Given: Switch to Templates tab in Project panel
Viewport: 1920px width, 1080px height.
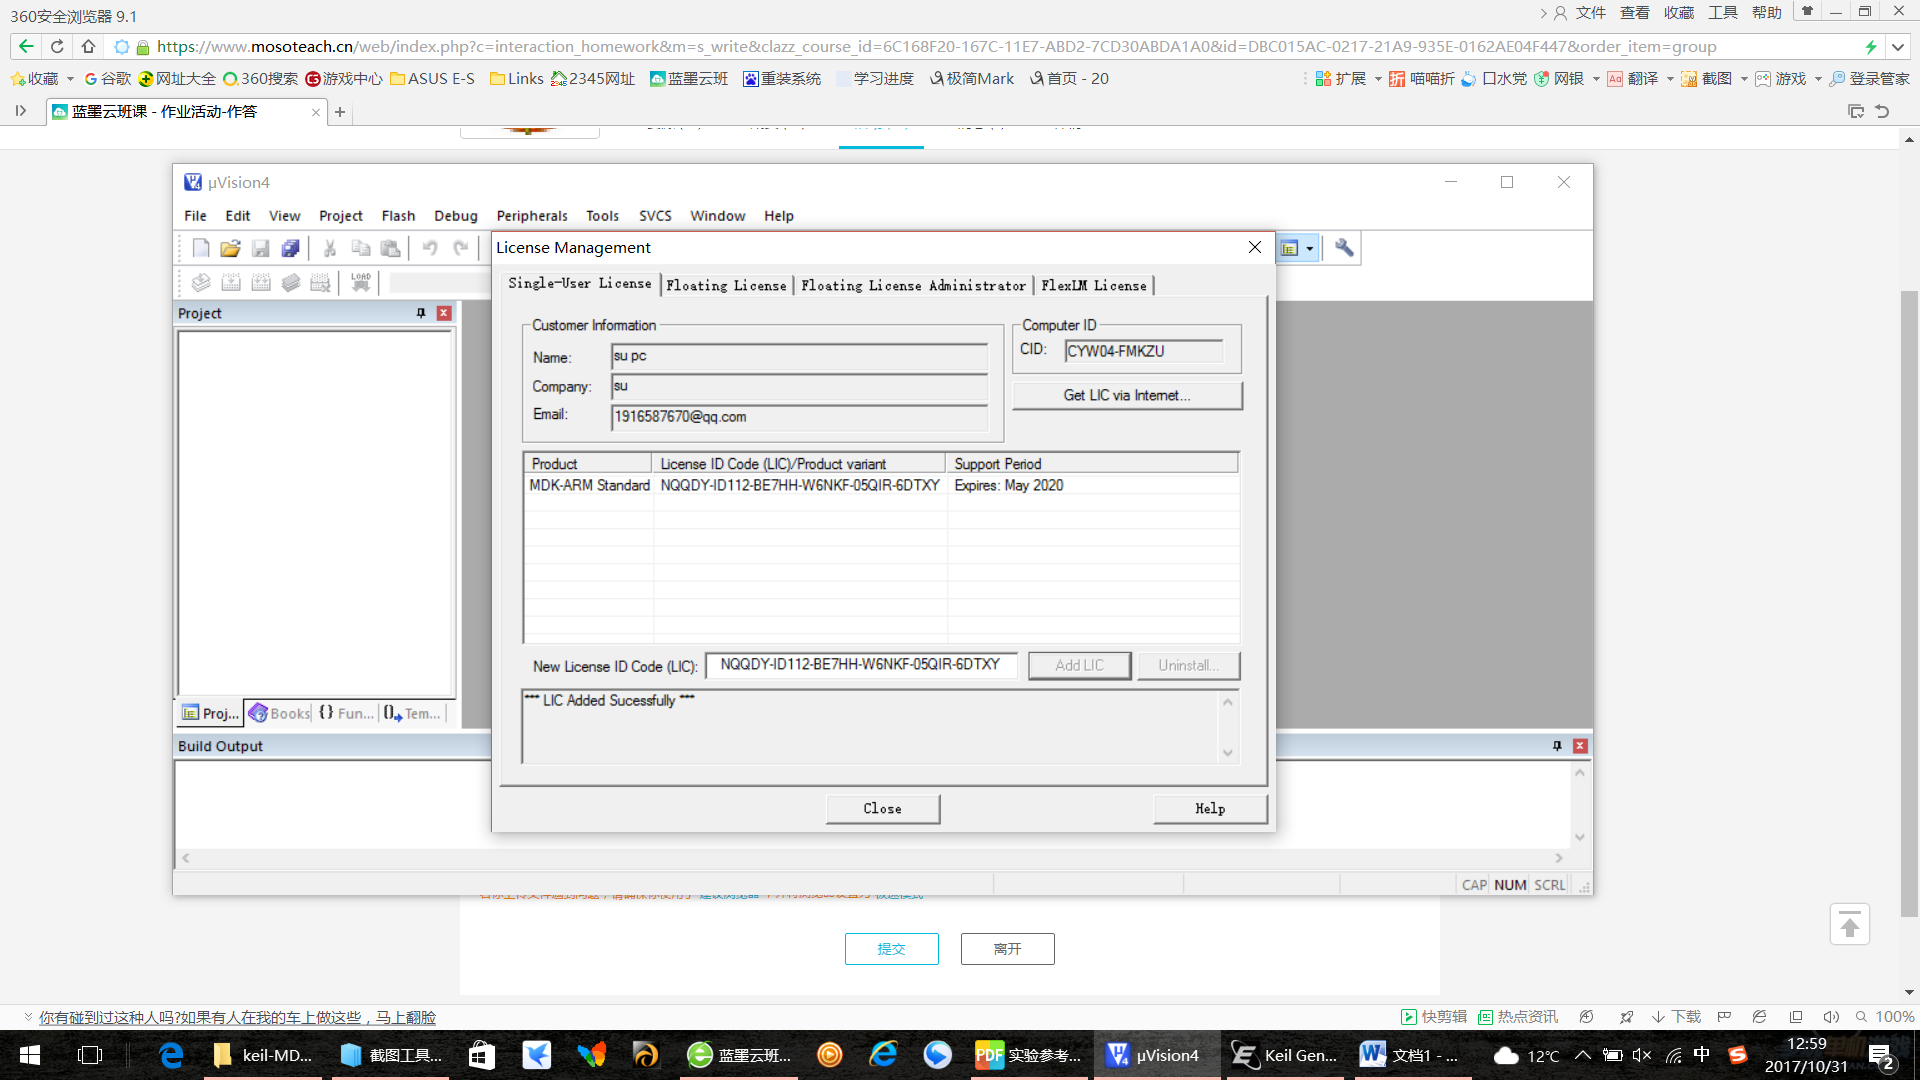Looking at the screenshot, I should click(412, 713).
